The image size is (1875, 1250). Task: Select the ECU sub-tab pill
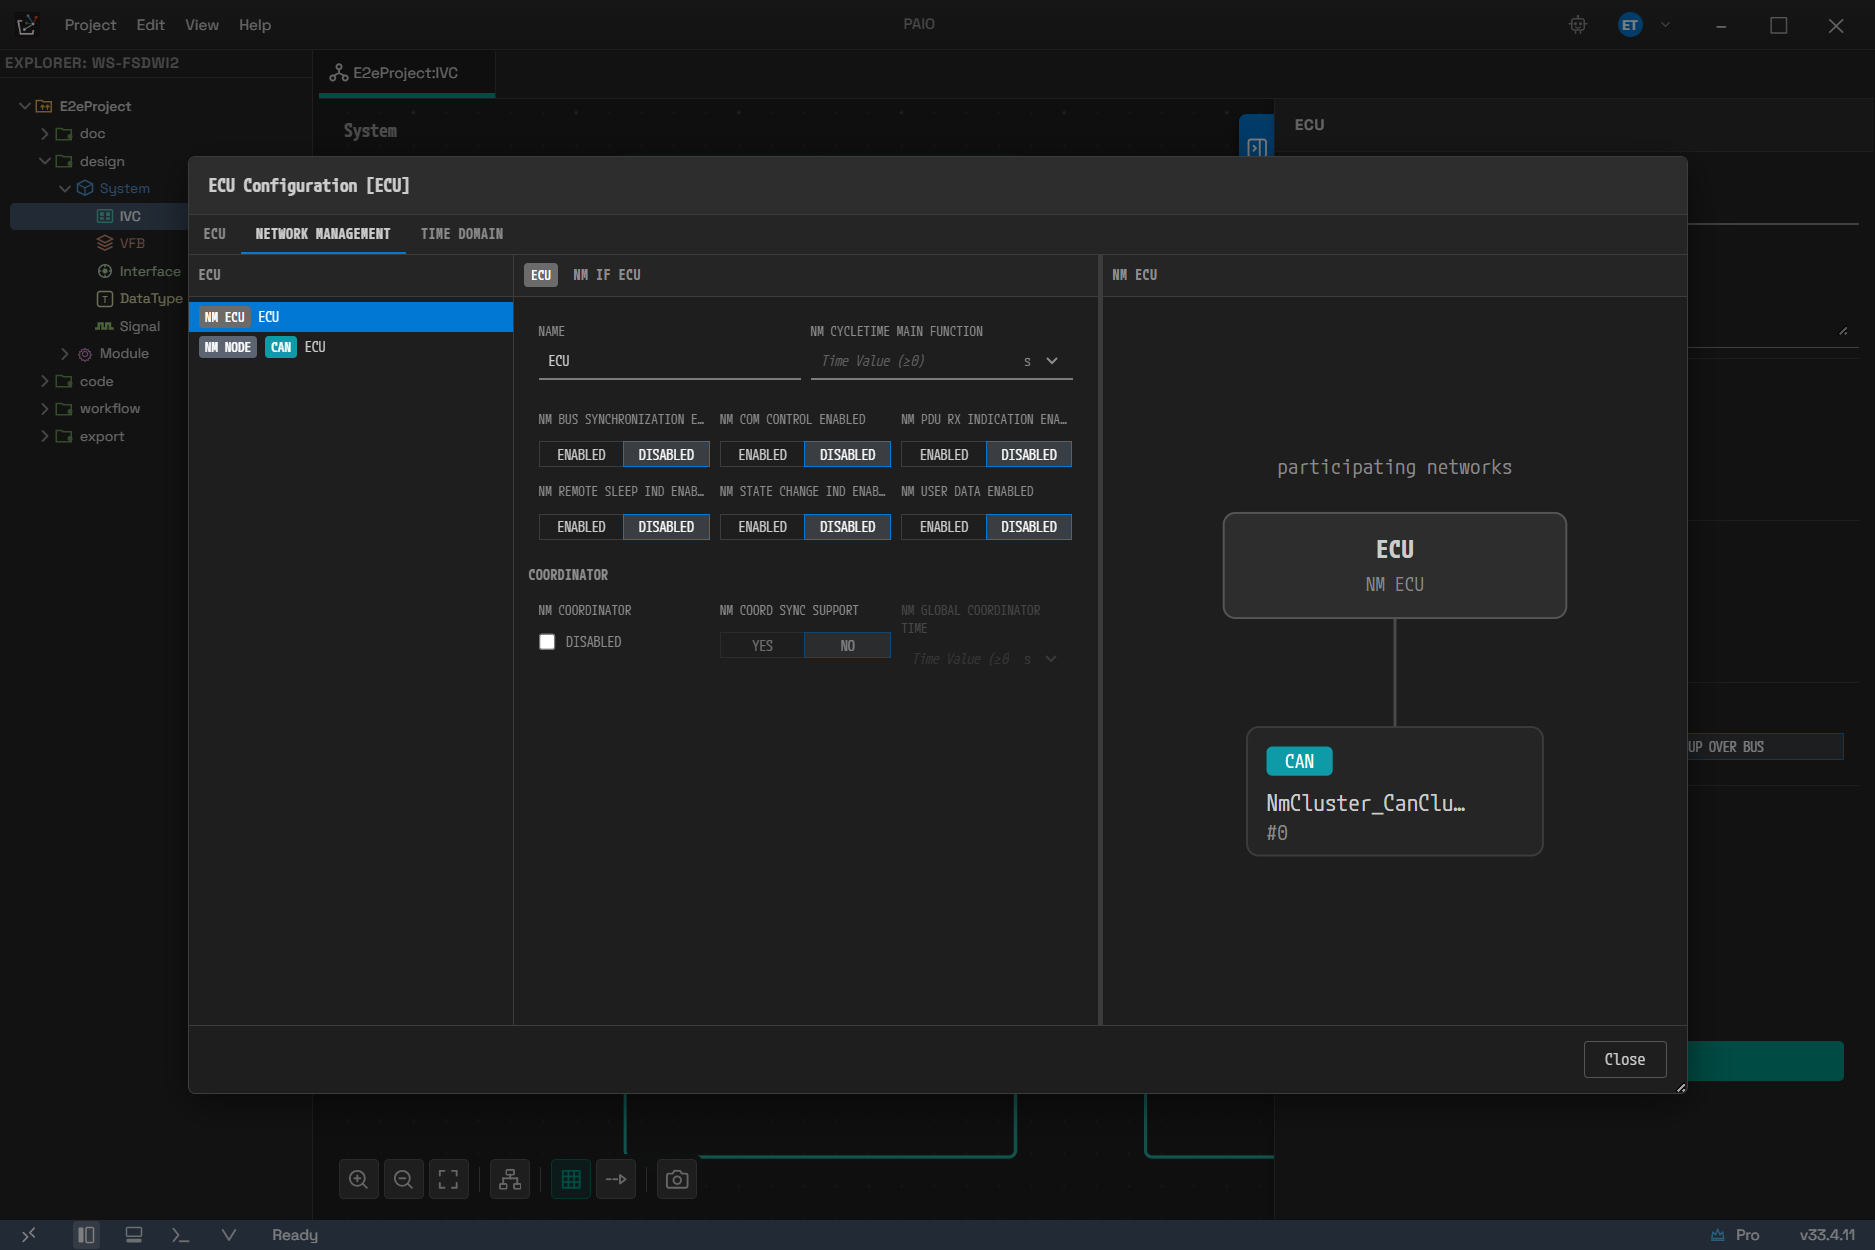[541, 275]
